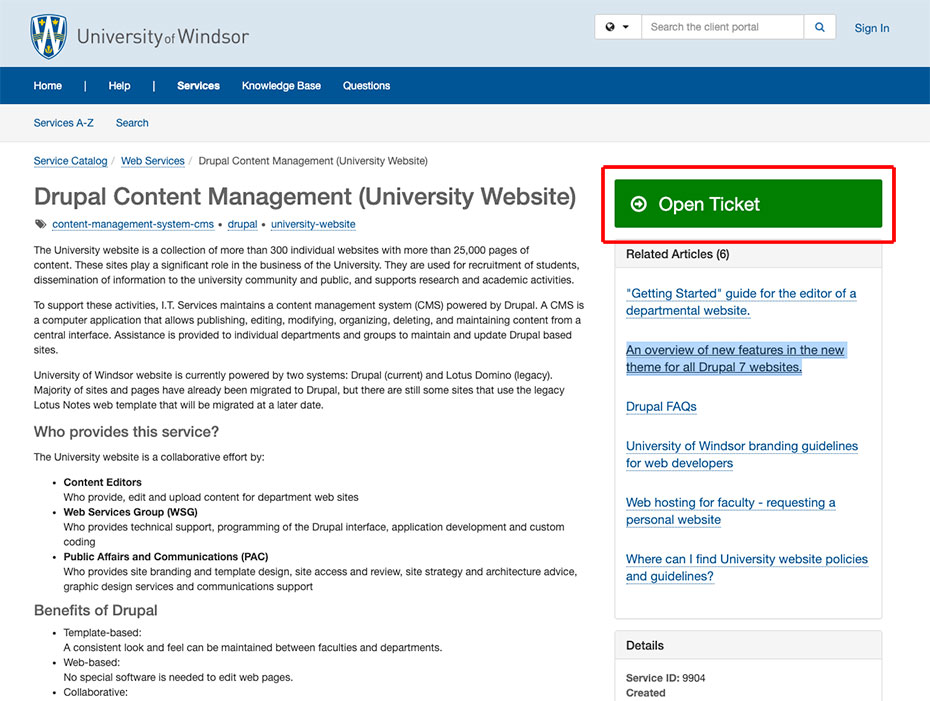Click the University of Windsor shield logo

49,37
